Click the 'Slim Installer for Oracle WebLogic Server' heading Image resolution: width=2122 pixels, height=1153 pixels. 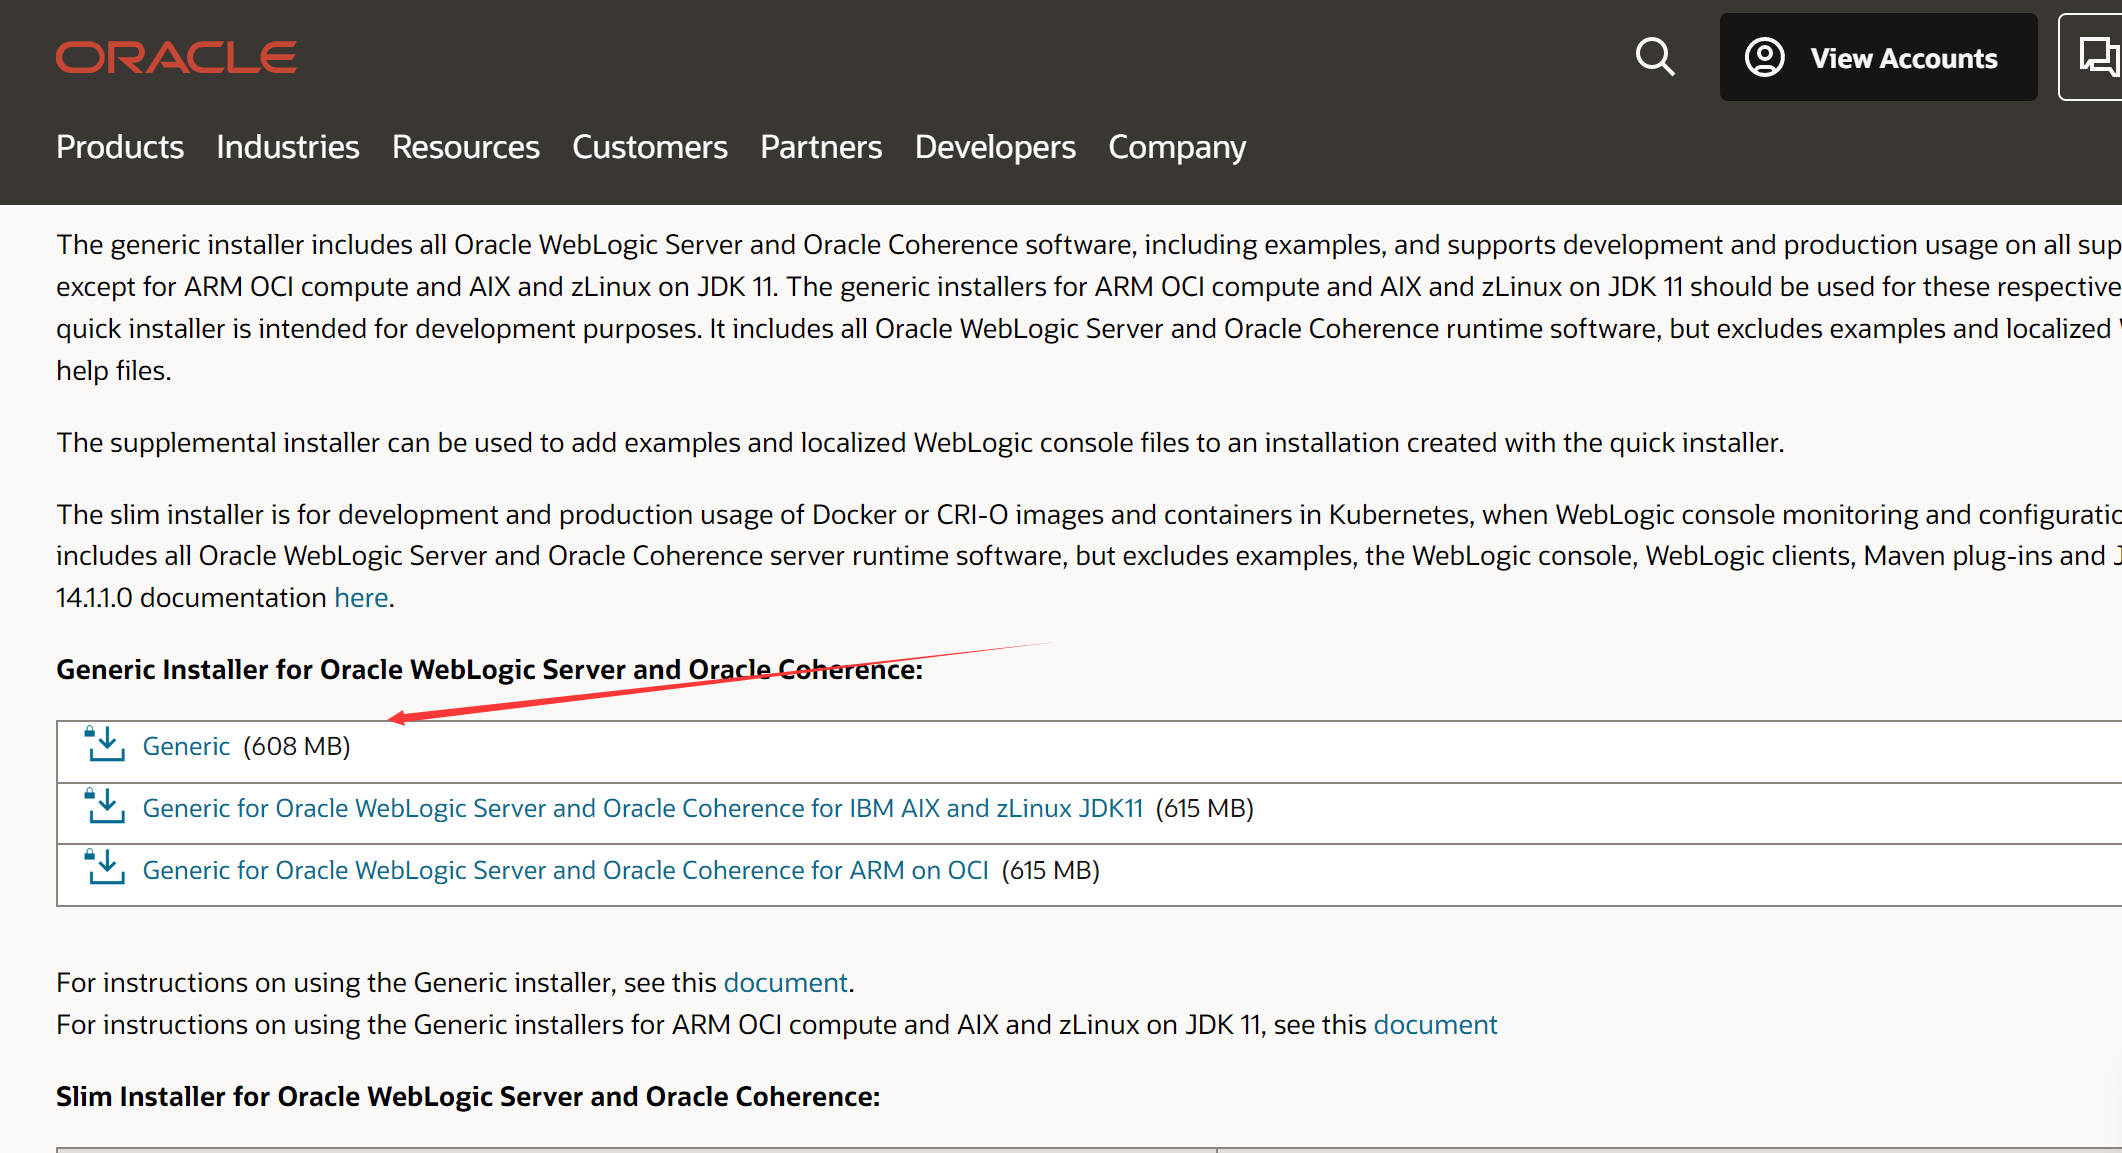(x=468, y=1097)
